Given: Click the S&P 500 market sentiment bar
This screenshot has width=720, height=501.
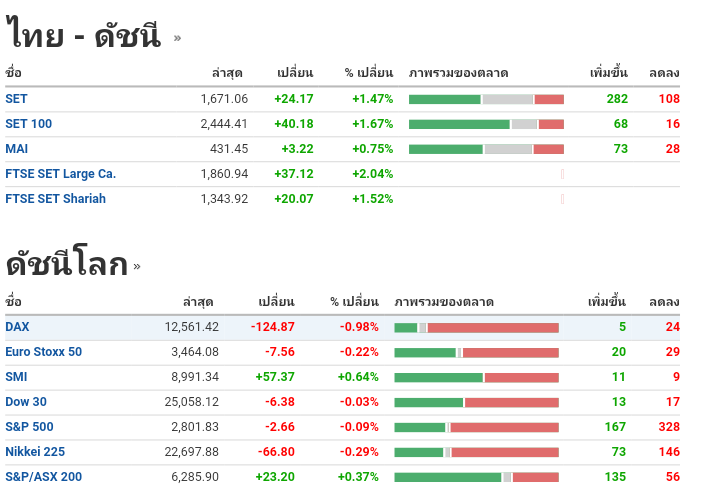Looking at the screenshot, I should click(x=476, y=427).
